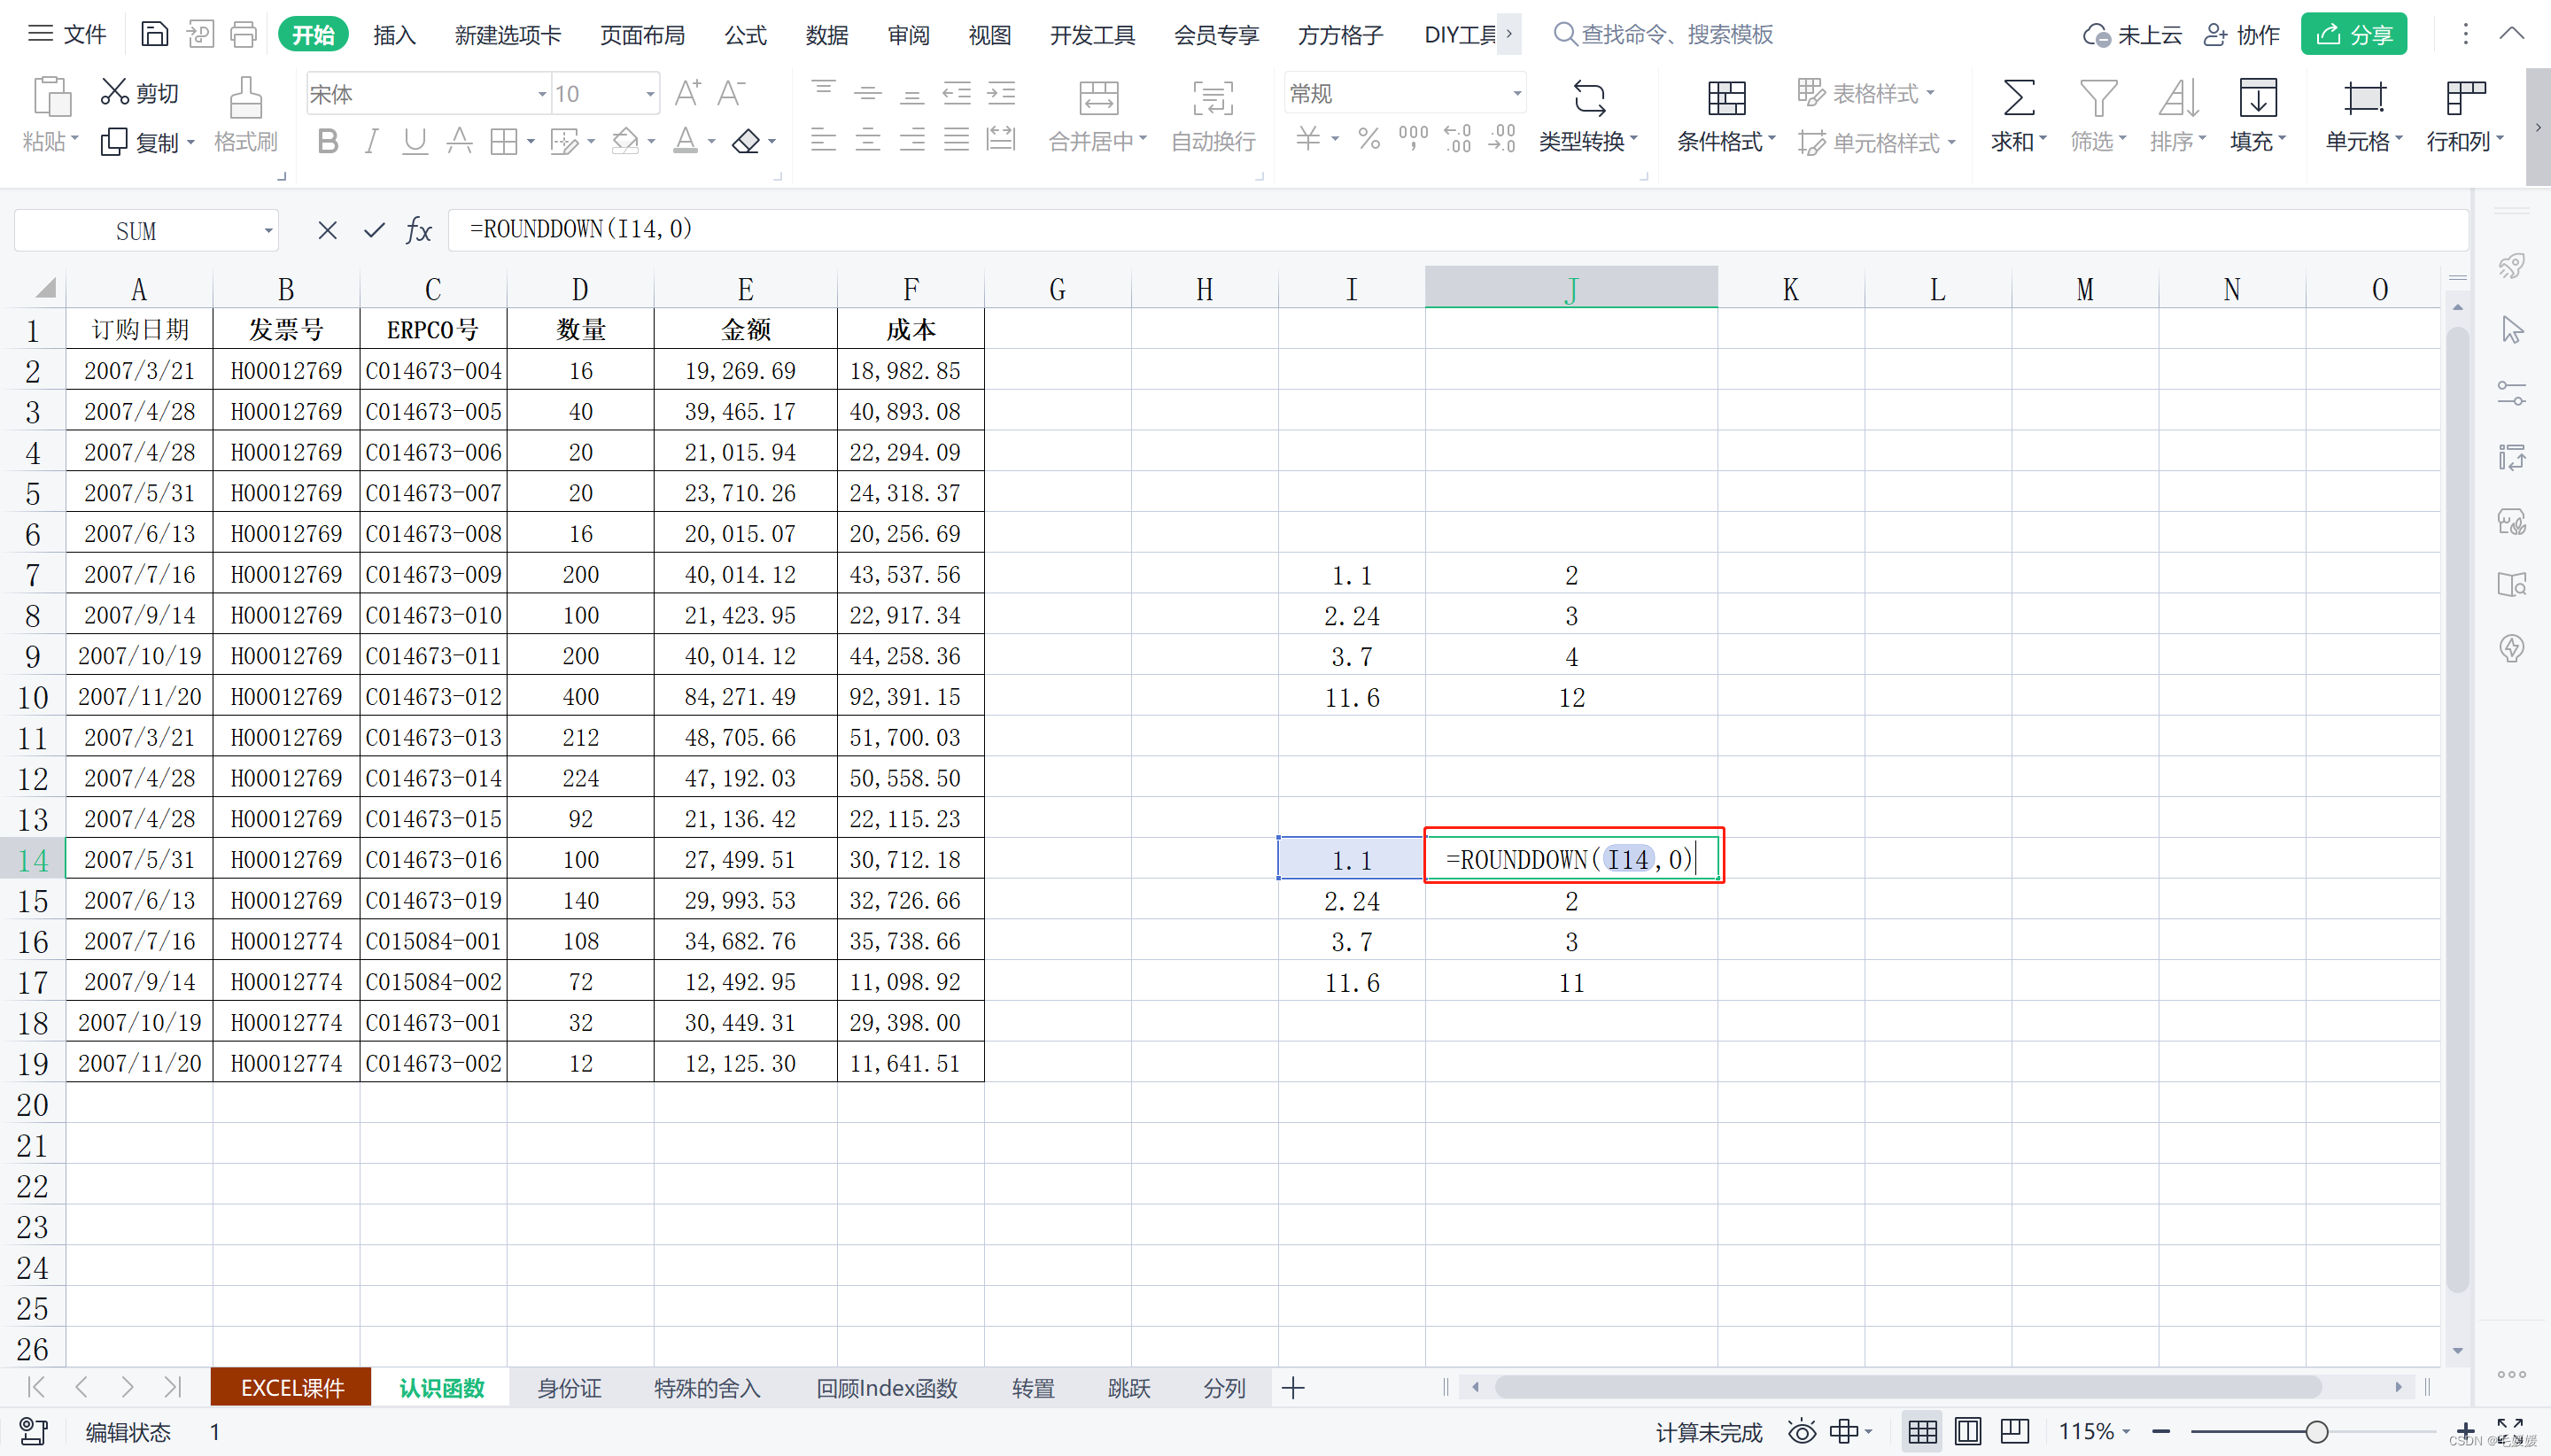Increase font size with A+ icon
2551x1456 pixels.
(688, 93)
